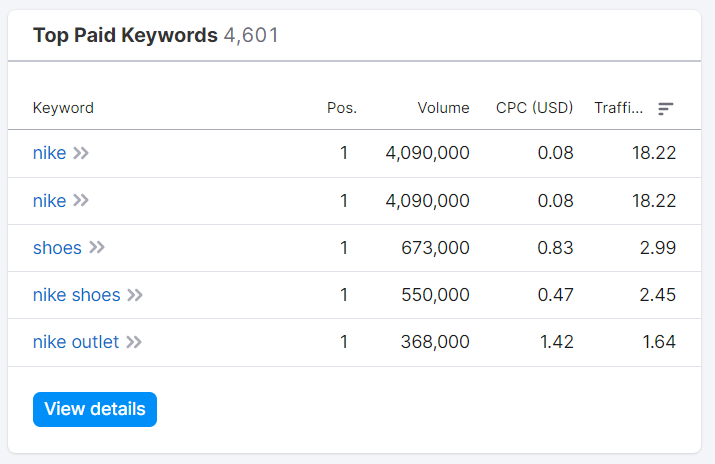Sort by the CPC (USD) column header
This screenshot has height=464, width=715.
click(x=534, y=108)
